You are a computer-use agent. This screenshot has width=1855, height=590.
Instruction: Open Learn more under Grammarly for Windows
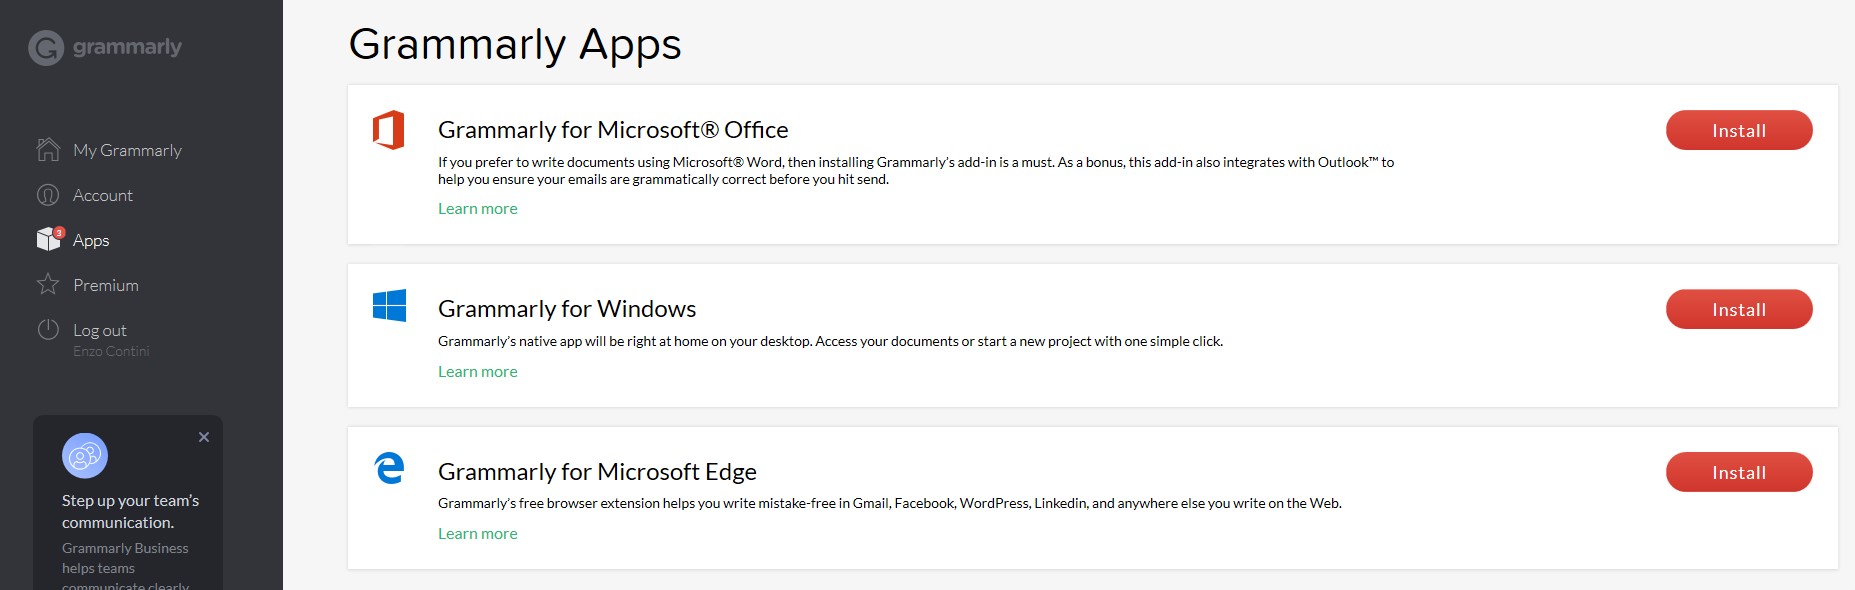[478, 371]
